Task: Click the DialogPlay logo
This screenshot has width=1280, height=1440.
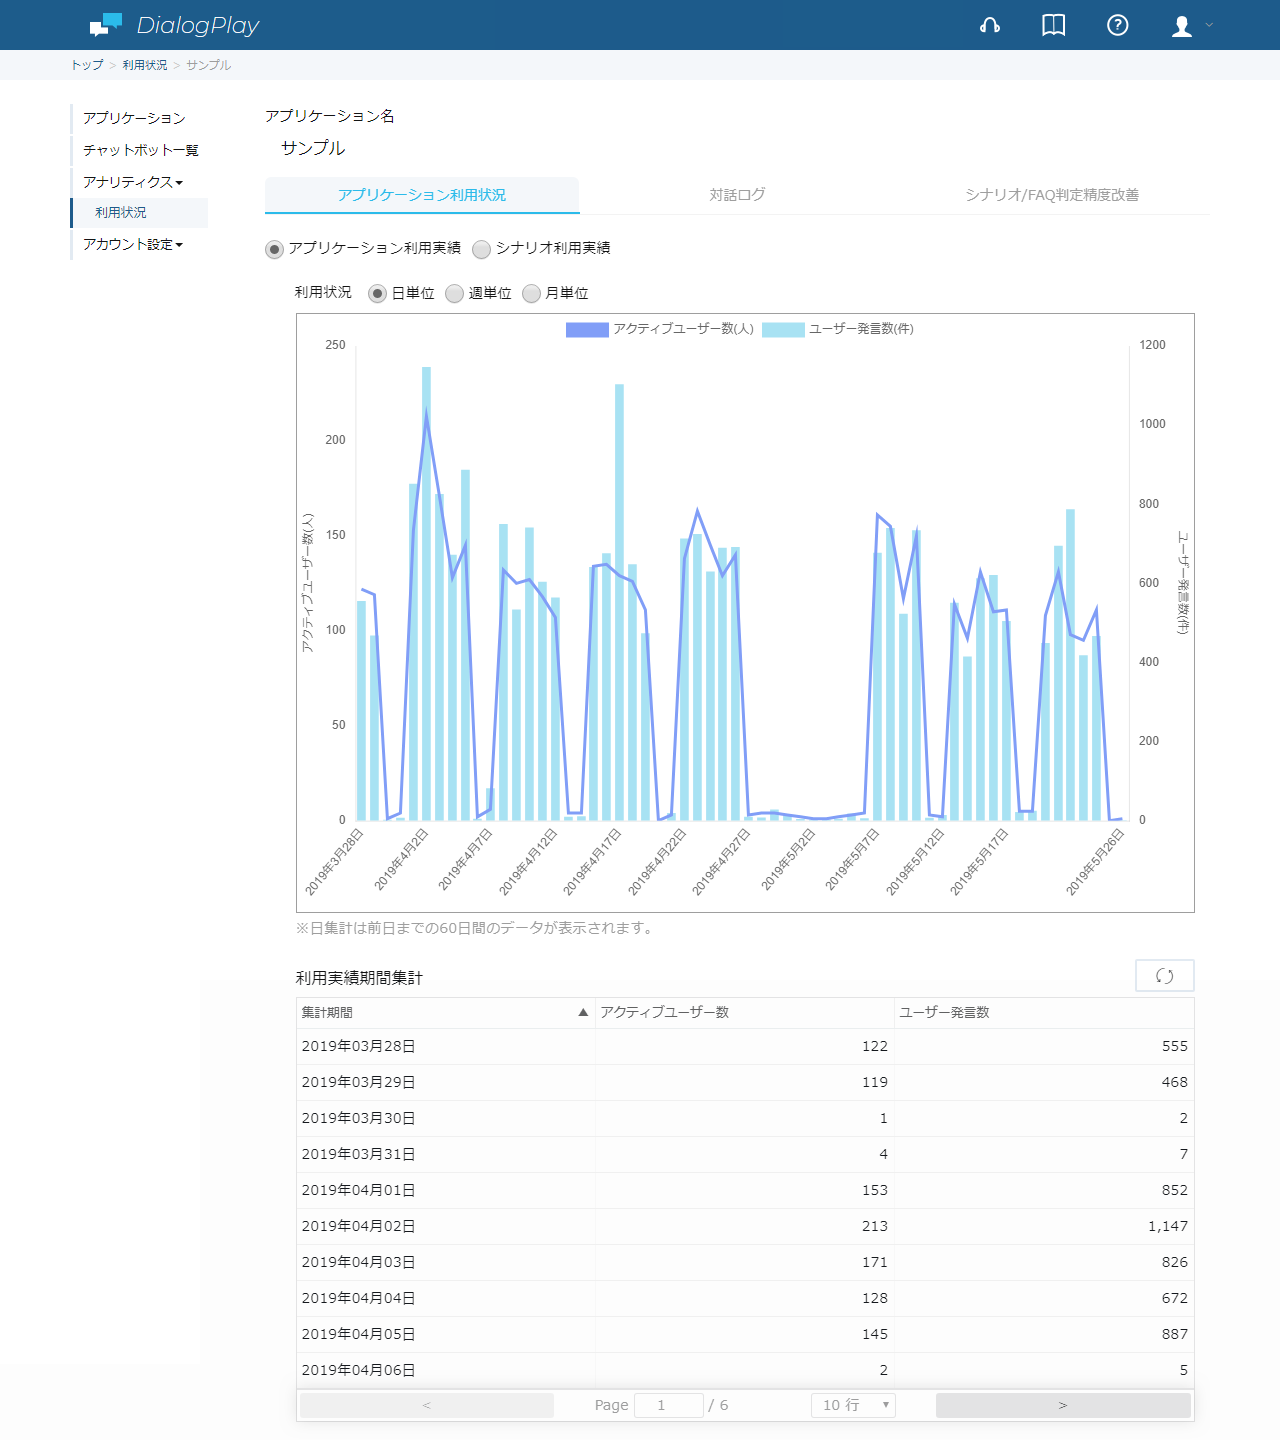Action: (x=174, y=25)
